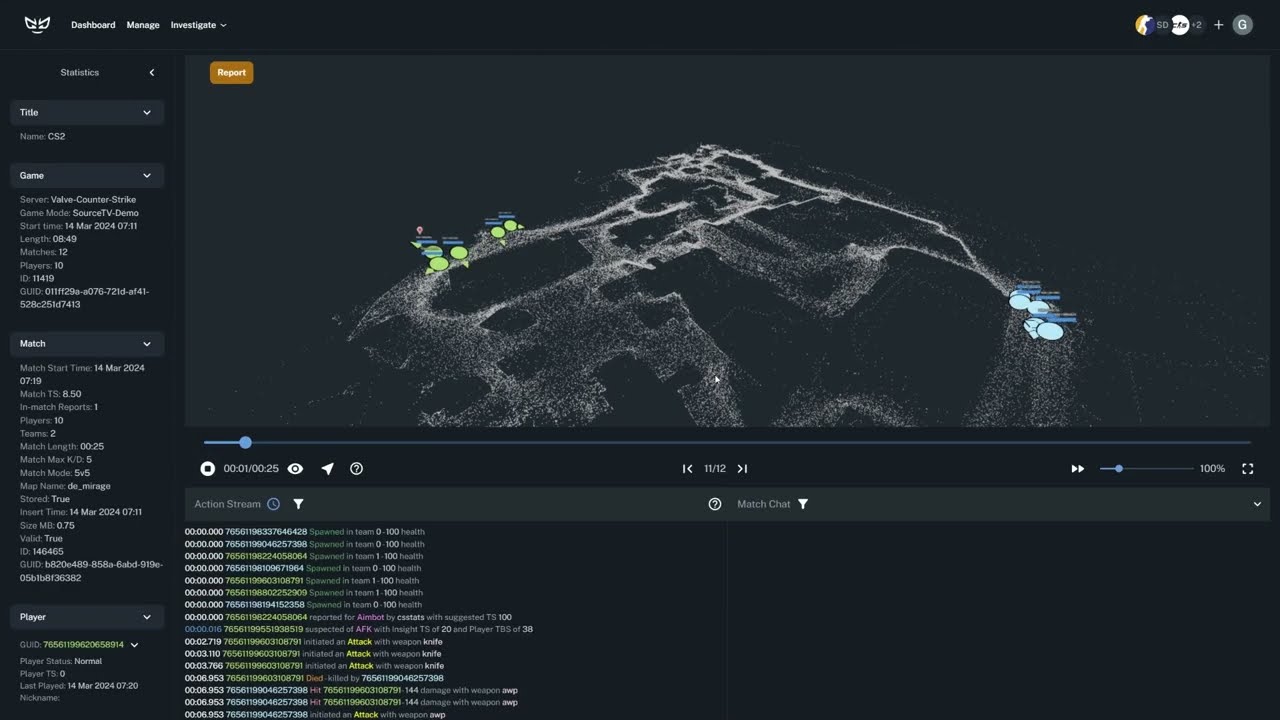
Task: Collapse the Title section
Action: [147, 112]
